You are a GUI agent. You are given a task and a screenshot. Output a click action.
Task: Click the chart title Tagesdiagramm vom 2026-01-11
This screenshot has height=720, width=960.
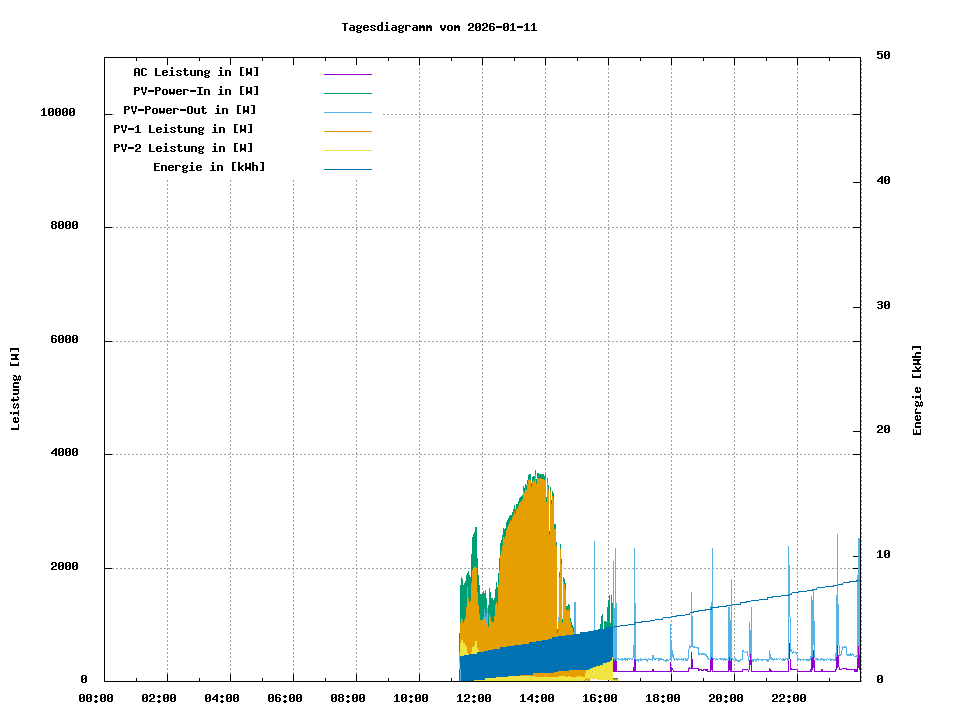pyautogui.click(x=439, y=27)
